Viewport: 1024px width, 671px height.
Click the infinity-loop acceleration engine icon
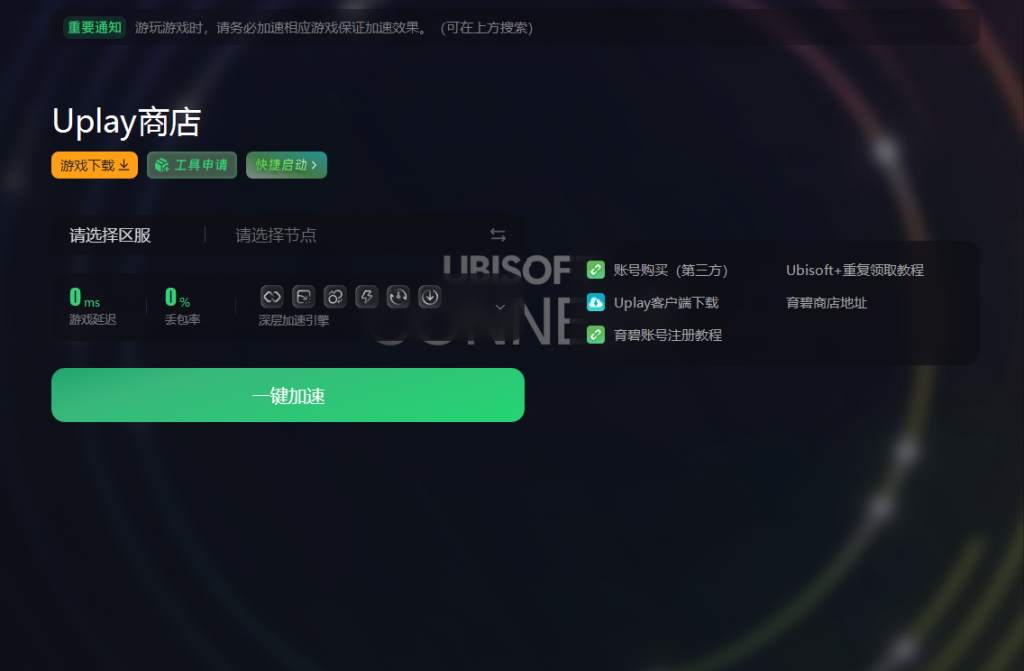pos(272,297)
